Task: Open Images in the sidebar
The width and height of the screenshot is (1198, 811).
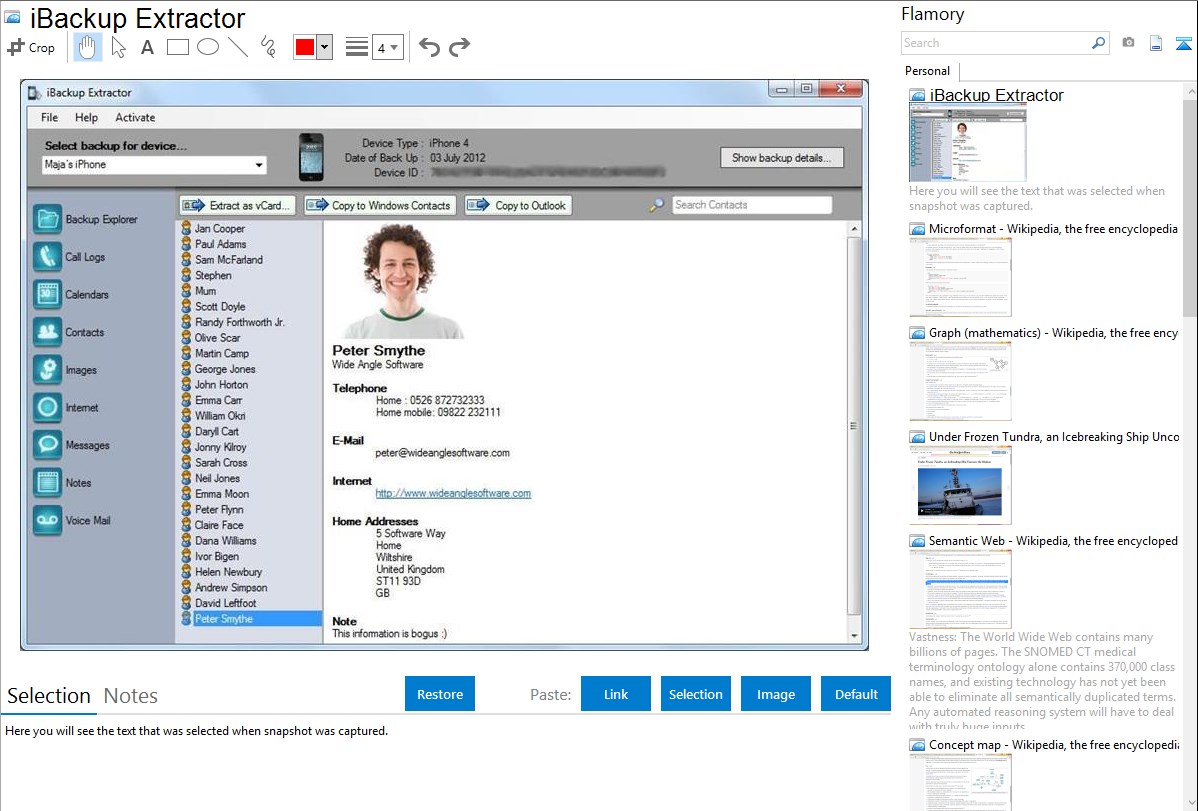Action: click(x=65, y=370)
